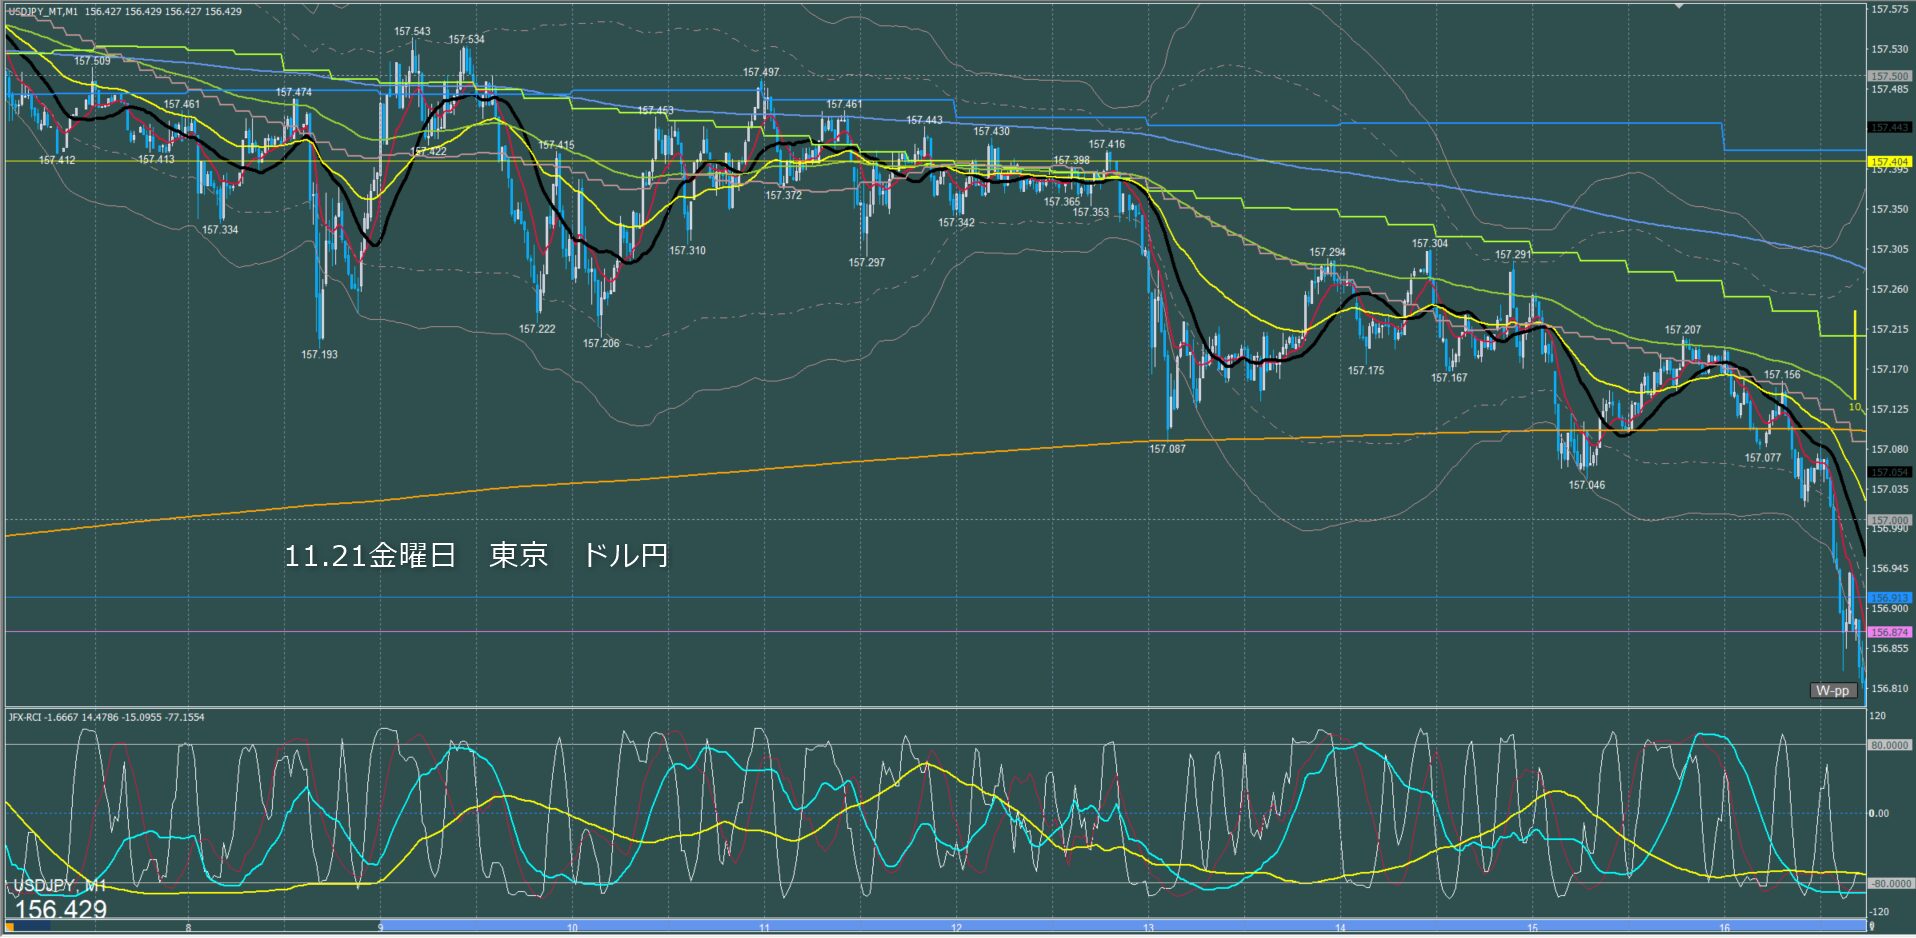Select the 11.21金曜日 東京 ドル円 text label
The image size is (1916, 938).
click(476, 555)
